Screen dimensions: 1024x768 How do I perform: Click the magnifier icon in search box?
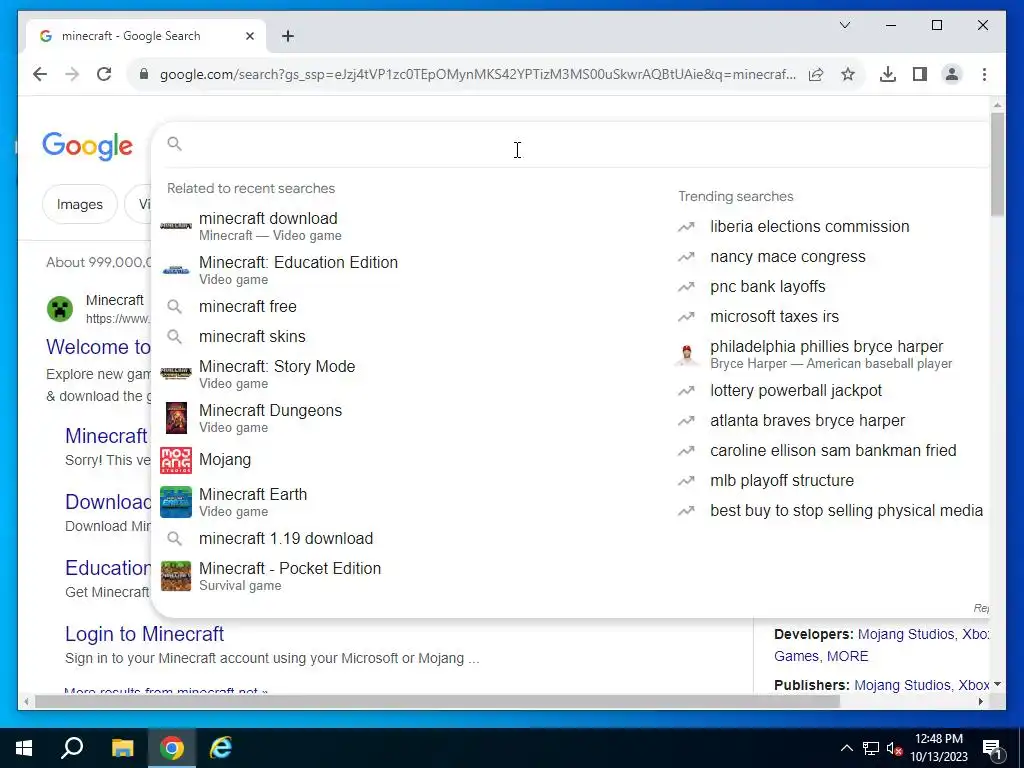pyautogui.click(x=174, y=144)
